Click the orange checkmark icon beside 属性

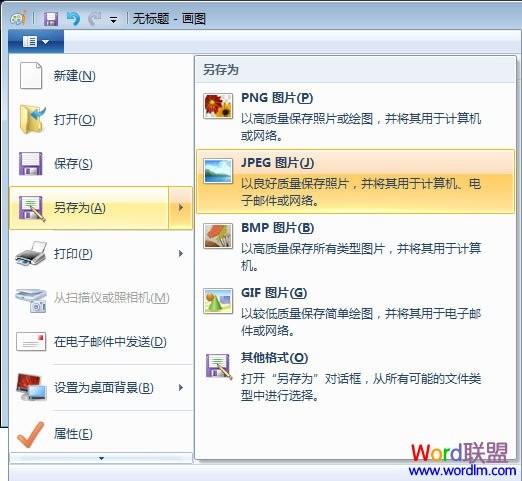point(30,434)
